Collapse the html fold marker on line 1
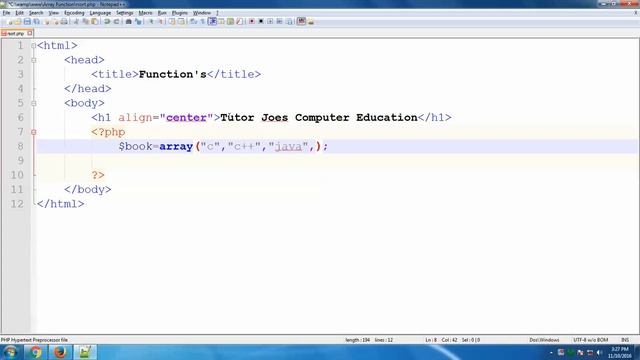This screenshot has height=360, width=640. click(33, 46)
